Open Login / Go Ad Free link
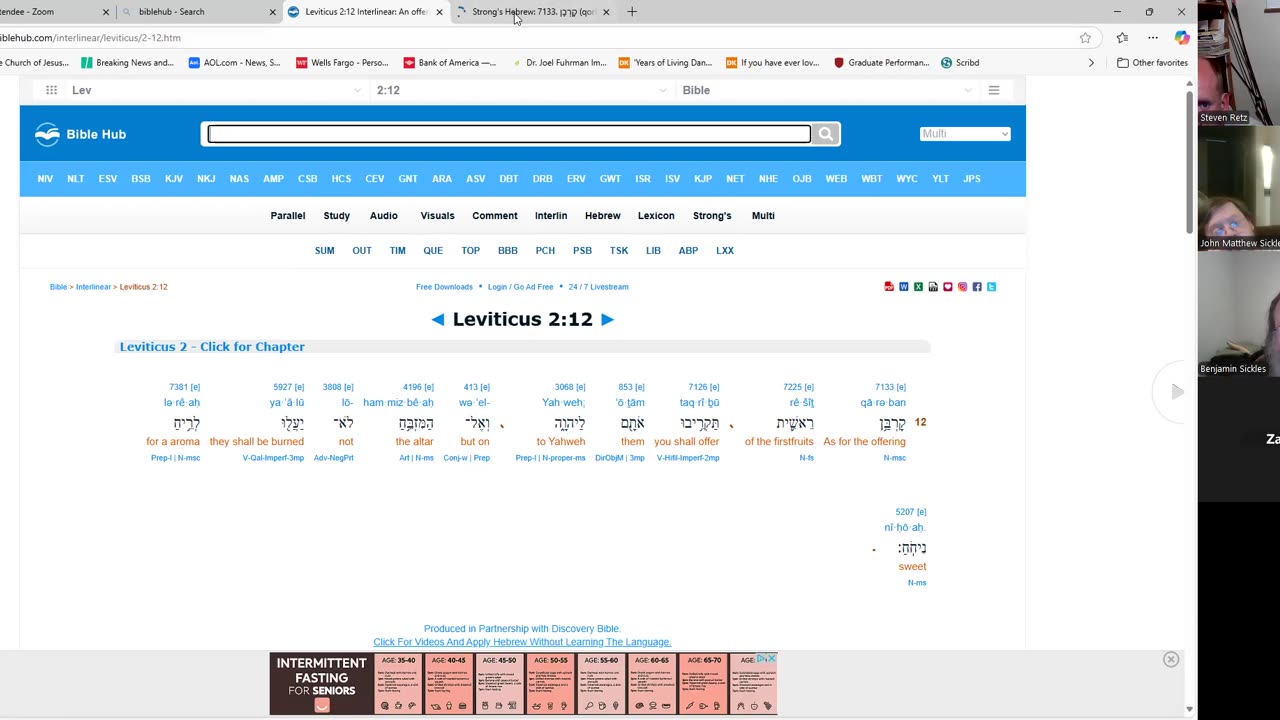1280x720 pixels. click(520, 287)
